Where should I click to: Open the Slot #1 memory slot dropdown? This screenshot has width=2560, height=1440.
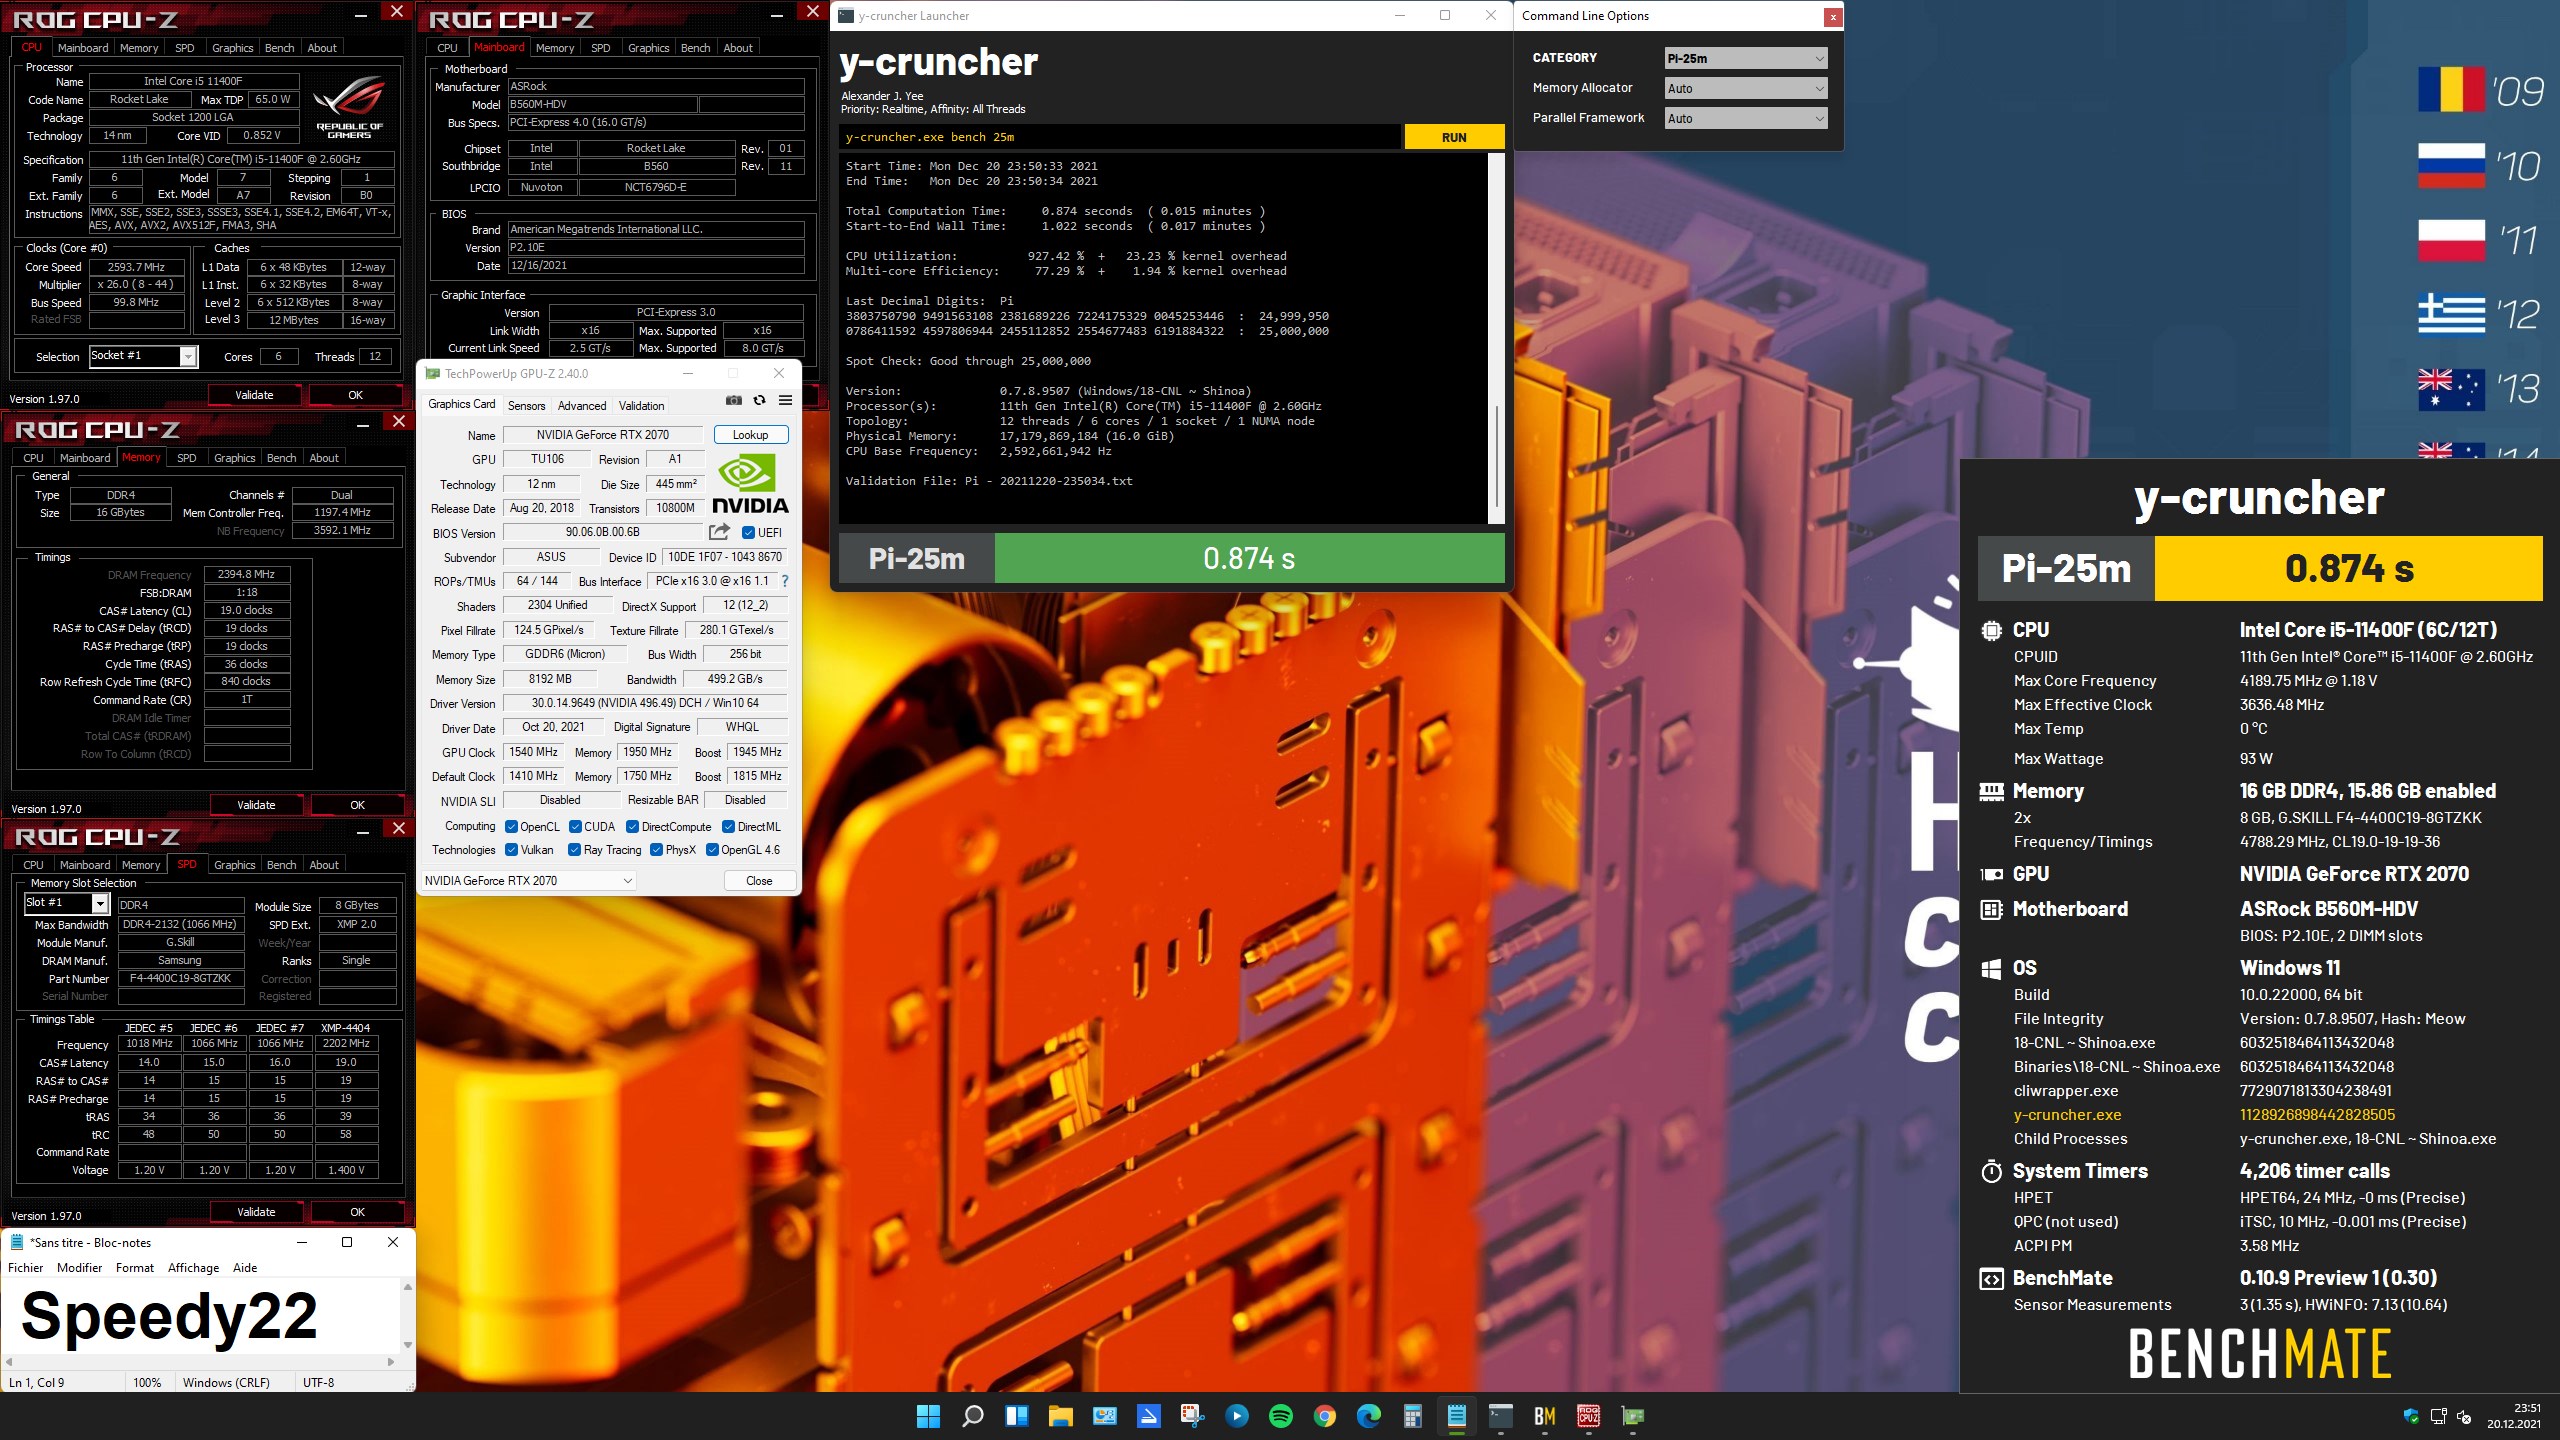(66, 903)
